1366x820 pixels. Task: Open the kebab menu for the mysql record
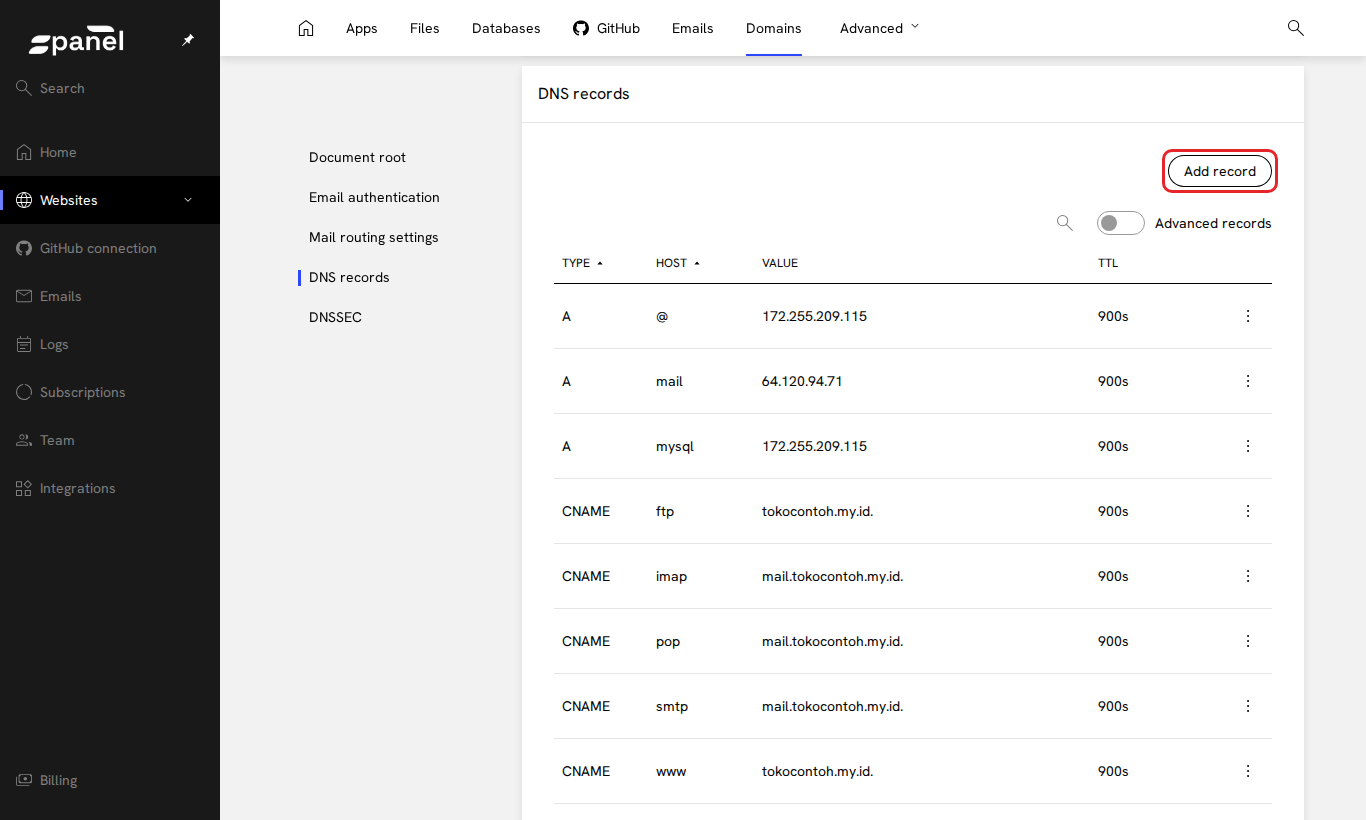1247,446
